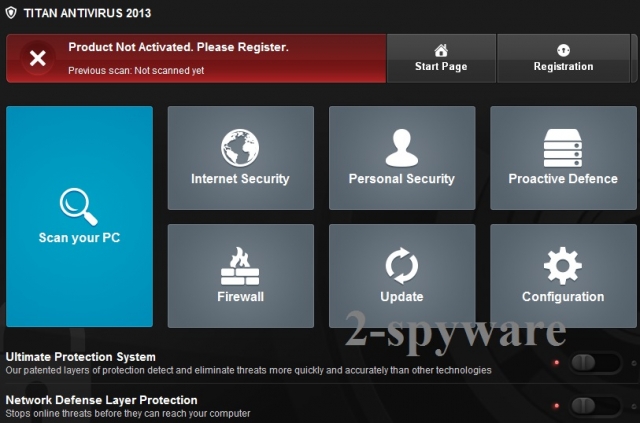Click the Titan Antivirus shield logo
This screenshot has width=640, height=423.
pyautogui.click(x=11, y=13)
